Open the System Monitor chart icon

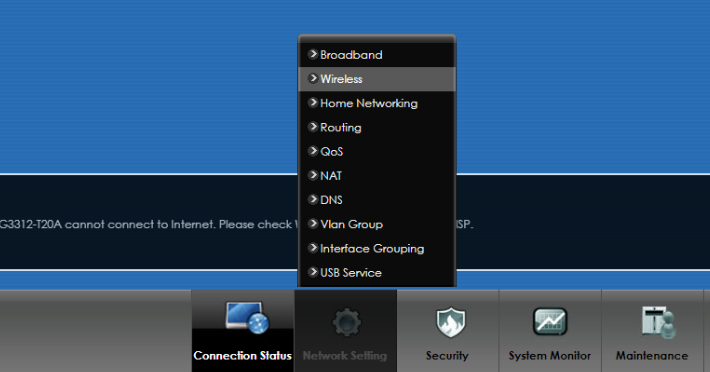point(550,321)
